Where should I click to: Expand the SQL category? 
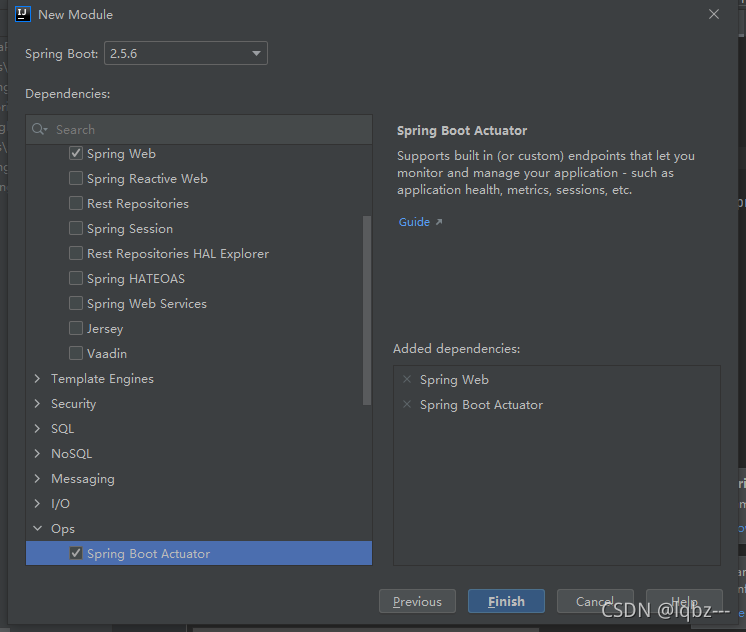tap(38, 428)
